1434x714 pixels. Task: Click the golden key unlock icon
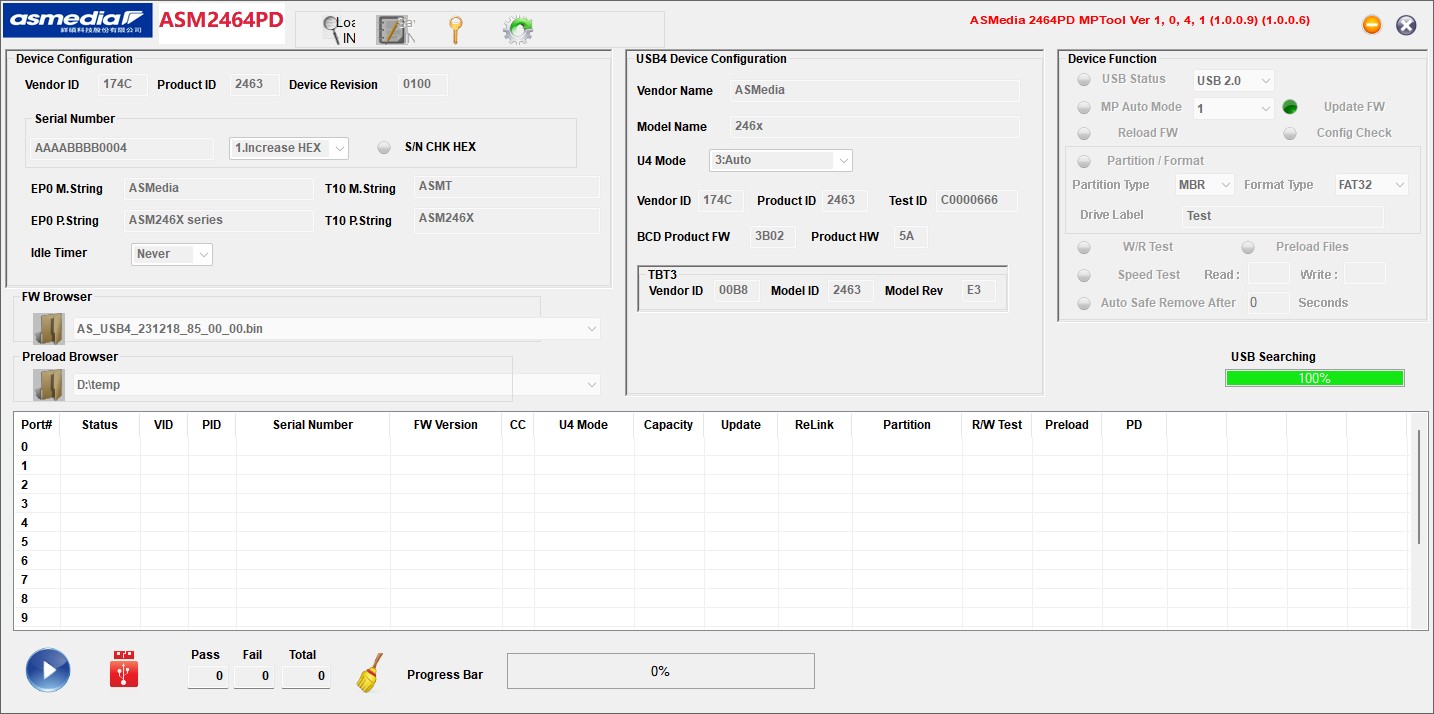coord(455,31)
